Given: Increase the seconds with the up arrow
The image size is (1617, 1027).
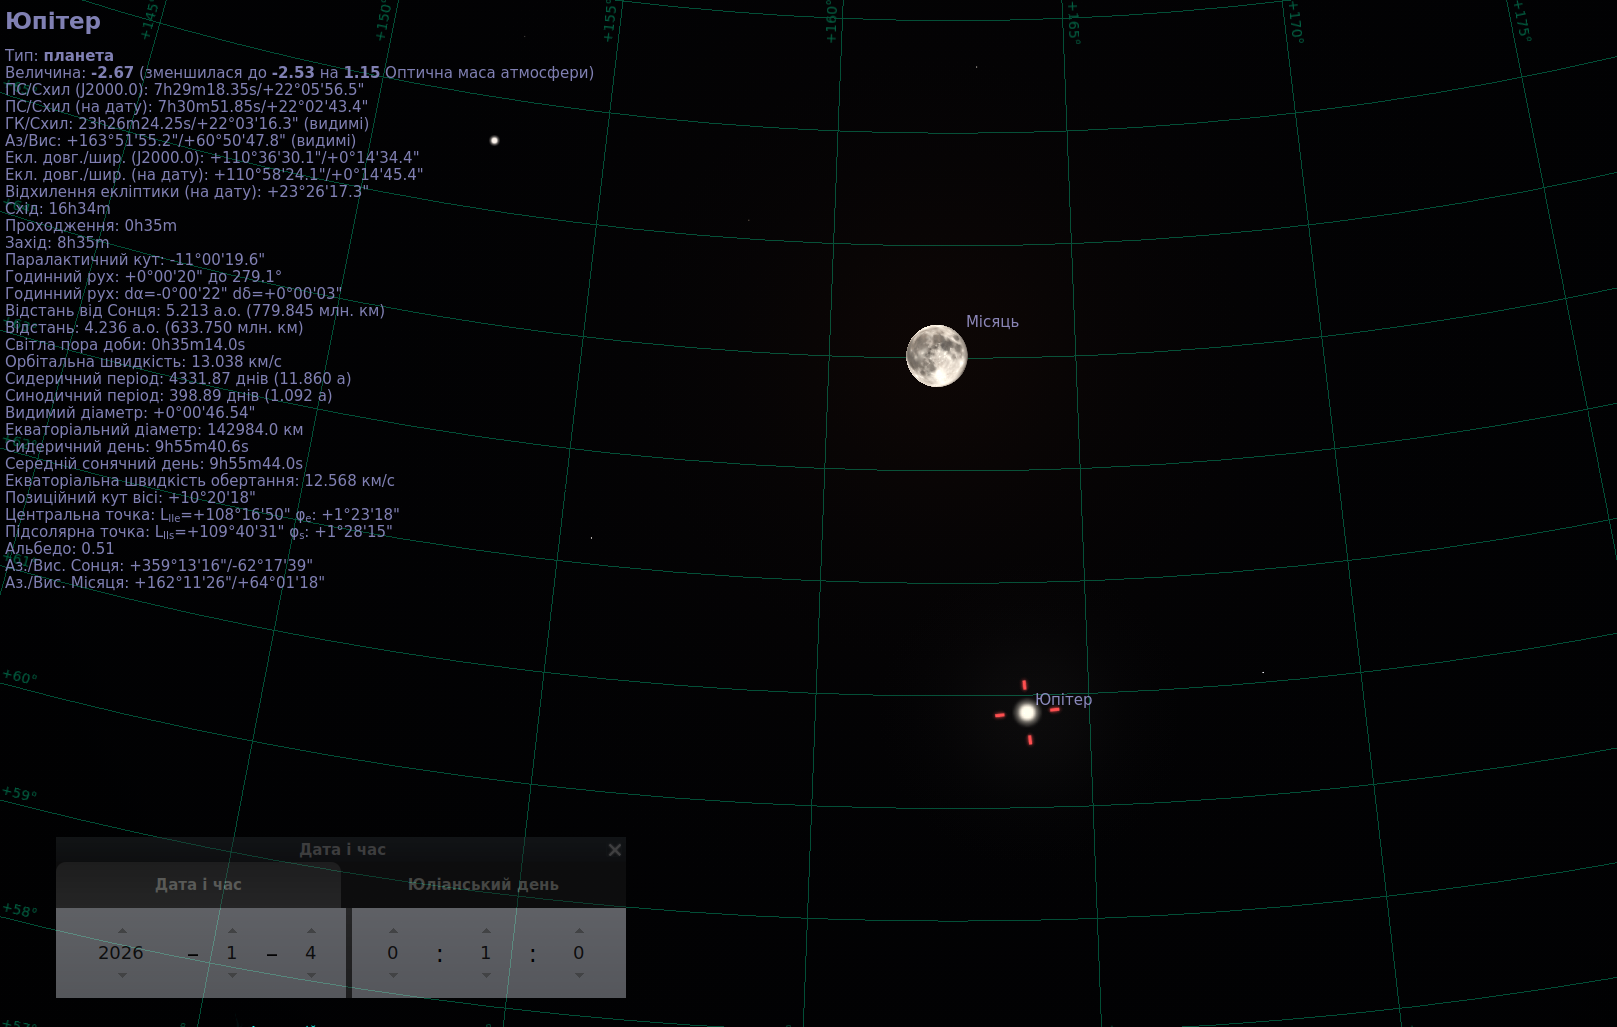Looking at the screenshot, I should (579, 930).
